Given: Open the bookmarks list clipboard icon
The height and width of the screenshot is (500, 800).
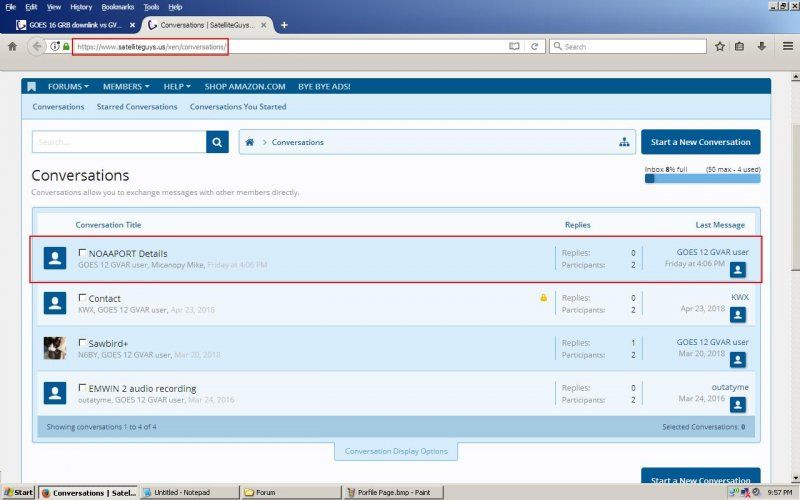Looking at the screenshot, I should (739, 46).
